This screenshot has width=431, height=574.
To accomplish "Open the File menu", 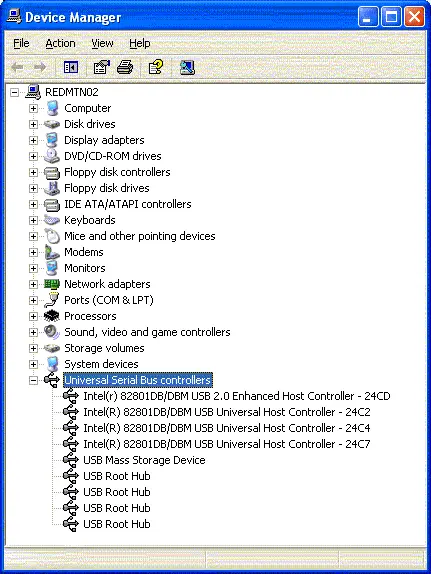I will click(x=21, y=43).
